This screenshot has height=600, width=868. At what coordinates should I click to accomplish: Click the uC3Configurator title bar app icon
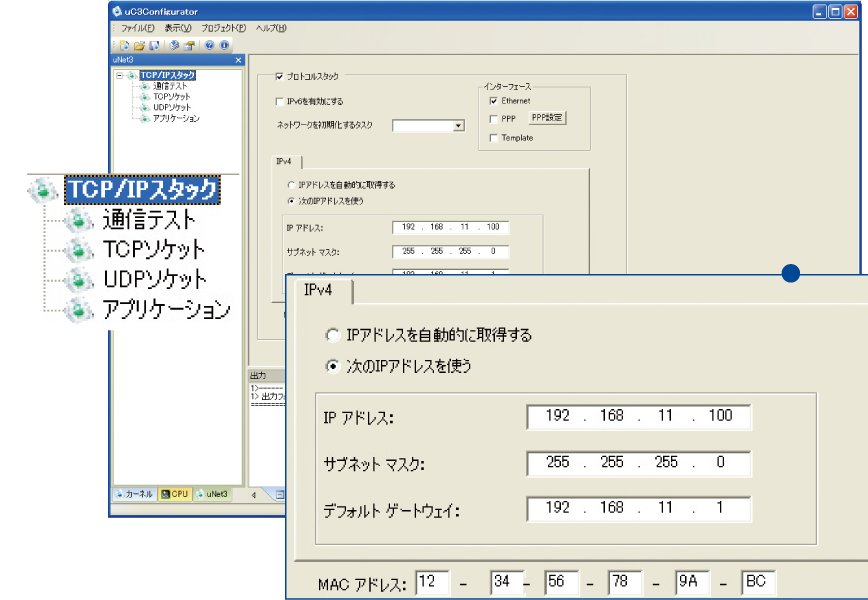(x=117, y=11)
